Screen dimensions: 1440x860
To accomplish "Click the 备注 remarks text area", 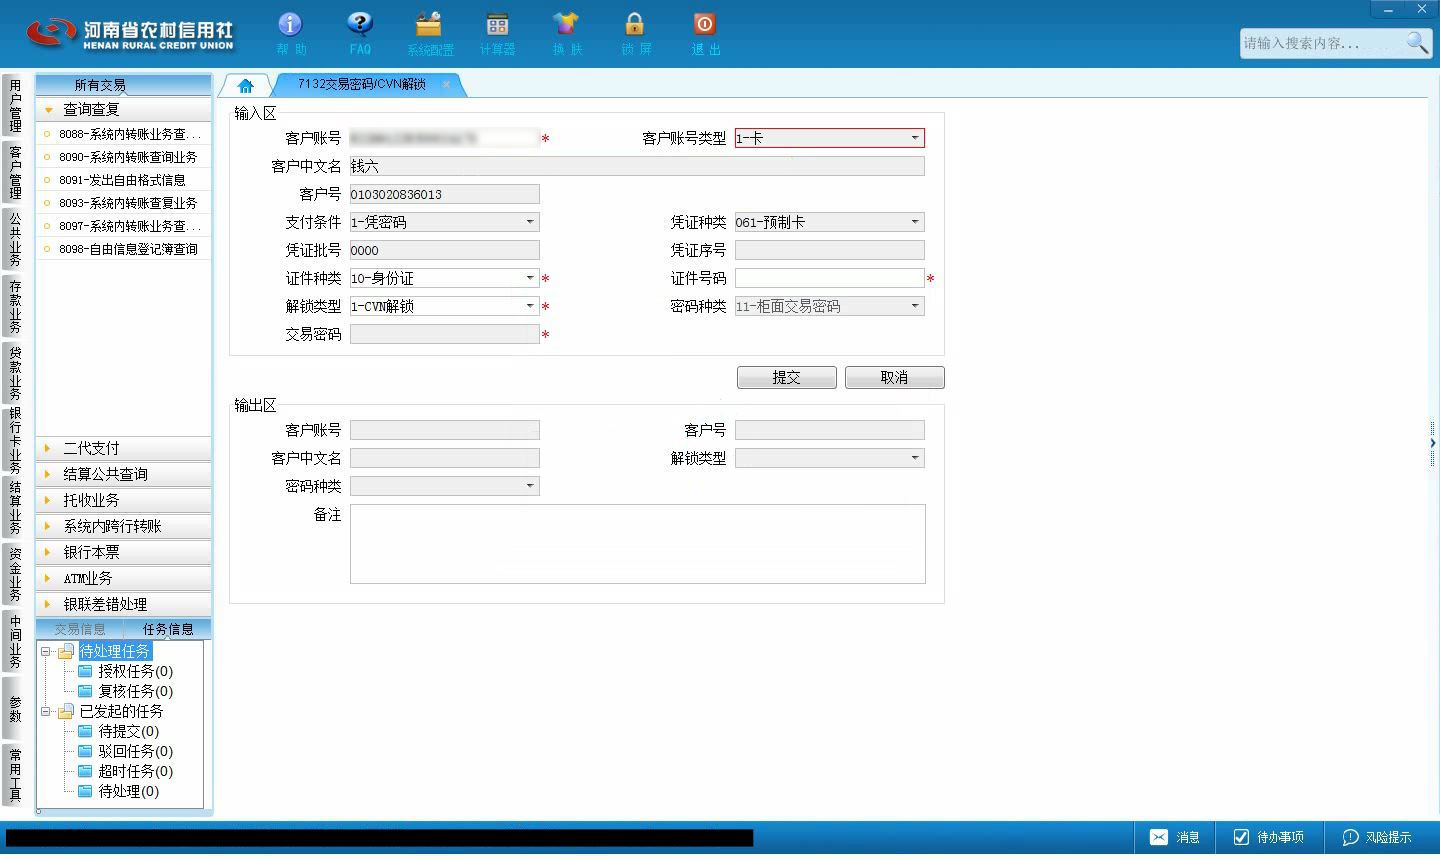I will point(637,544).
